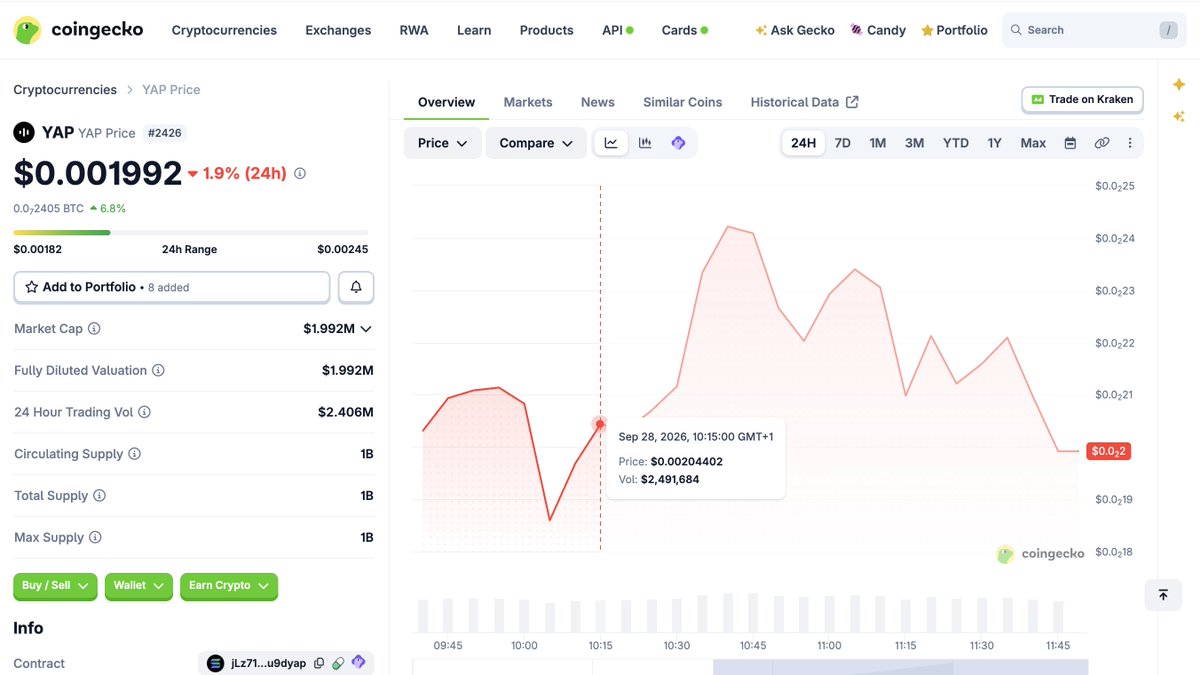Screen dimensions: 1200x675
Task: Select the YTD time range
Action: pyautogui.click(x=956, y=143)
